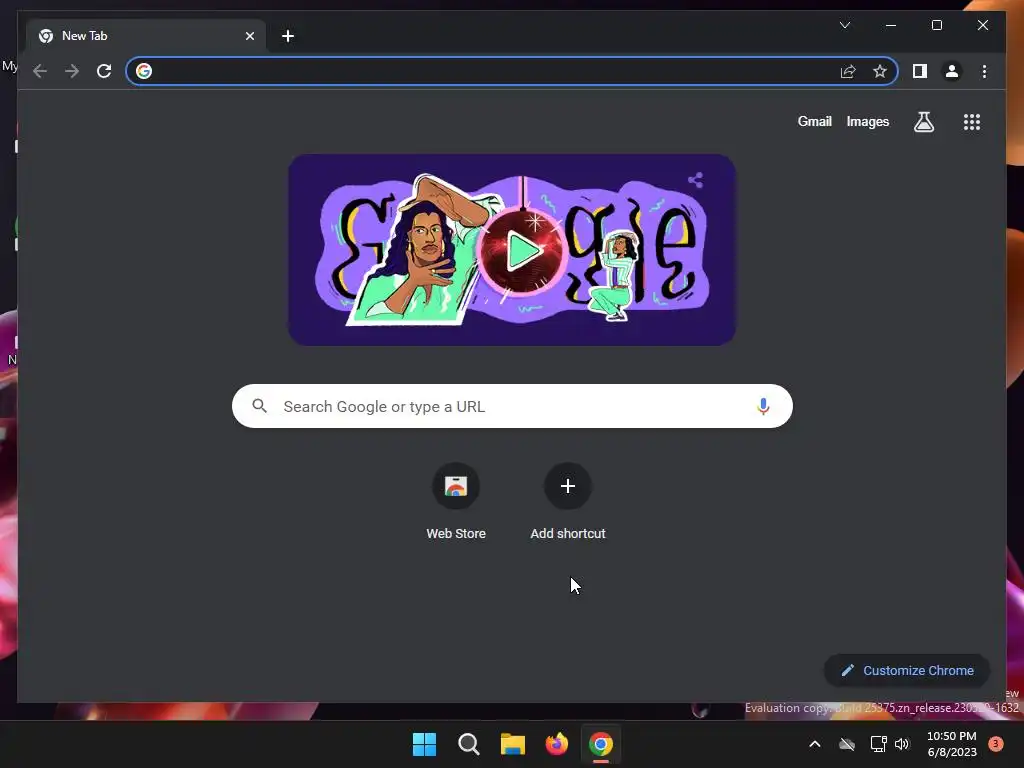Open Windows taskbar search
This screenshot has width=1024, height=768.
468,744
